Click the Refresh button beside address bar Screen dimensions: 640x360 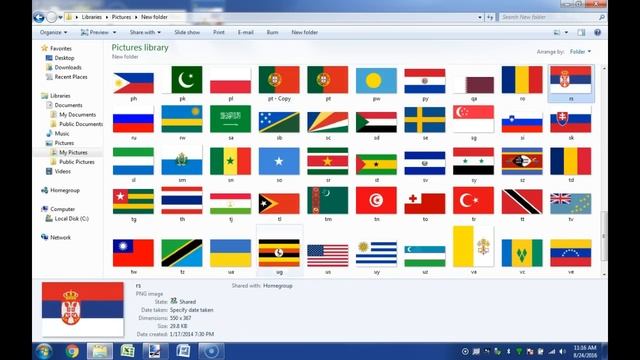(490, 17)
